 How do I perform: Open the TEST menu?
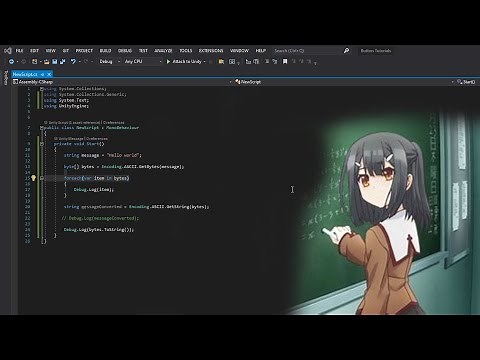pos(143,51)
